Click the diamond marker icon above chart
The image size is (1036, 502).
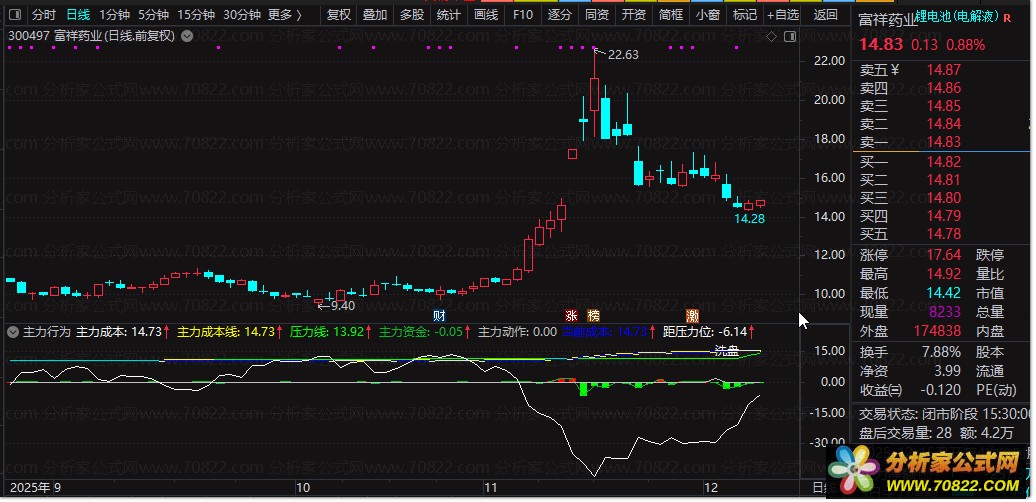coord(771,36)
